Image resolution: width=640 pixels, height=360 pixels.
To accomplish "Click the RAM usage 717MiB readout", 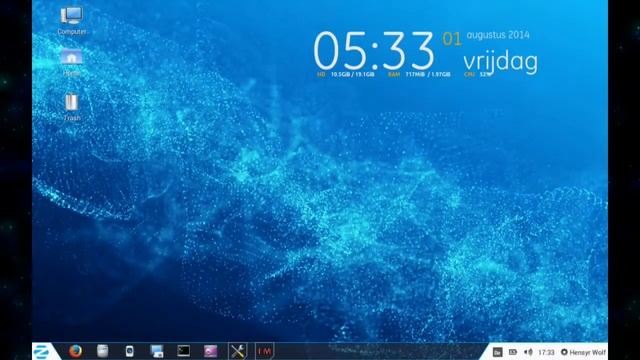I will [419, 74].
